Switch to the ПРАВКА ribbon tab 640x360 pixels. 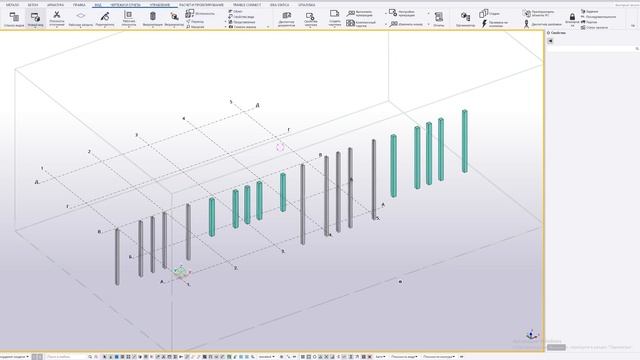coord(79,5)
